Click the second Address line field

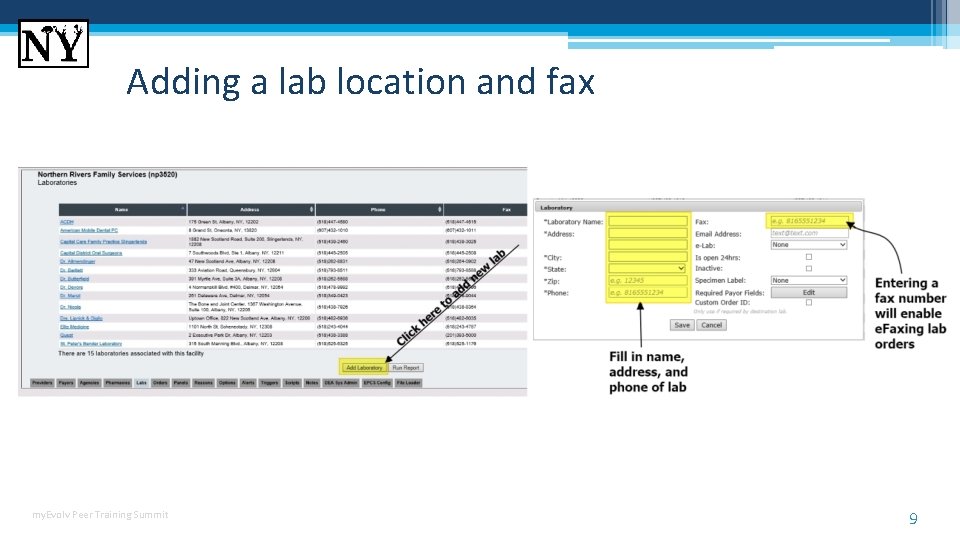tap(648, 245)
